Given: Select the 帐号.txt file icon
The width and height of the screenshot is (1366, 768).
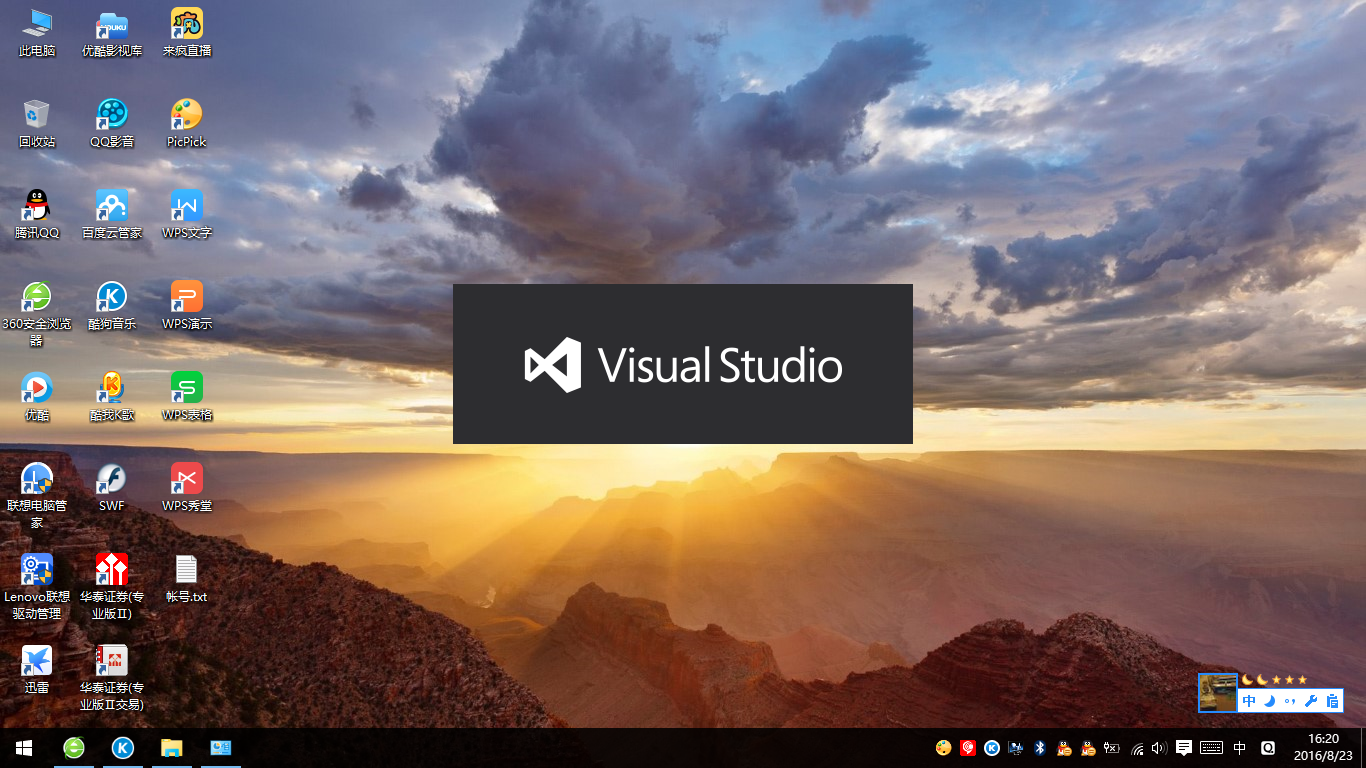Looking at the screenshot, I should coord(187,578).
